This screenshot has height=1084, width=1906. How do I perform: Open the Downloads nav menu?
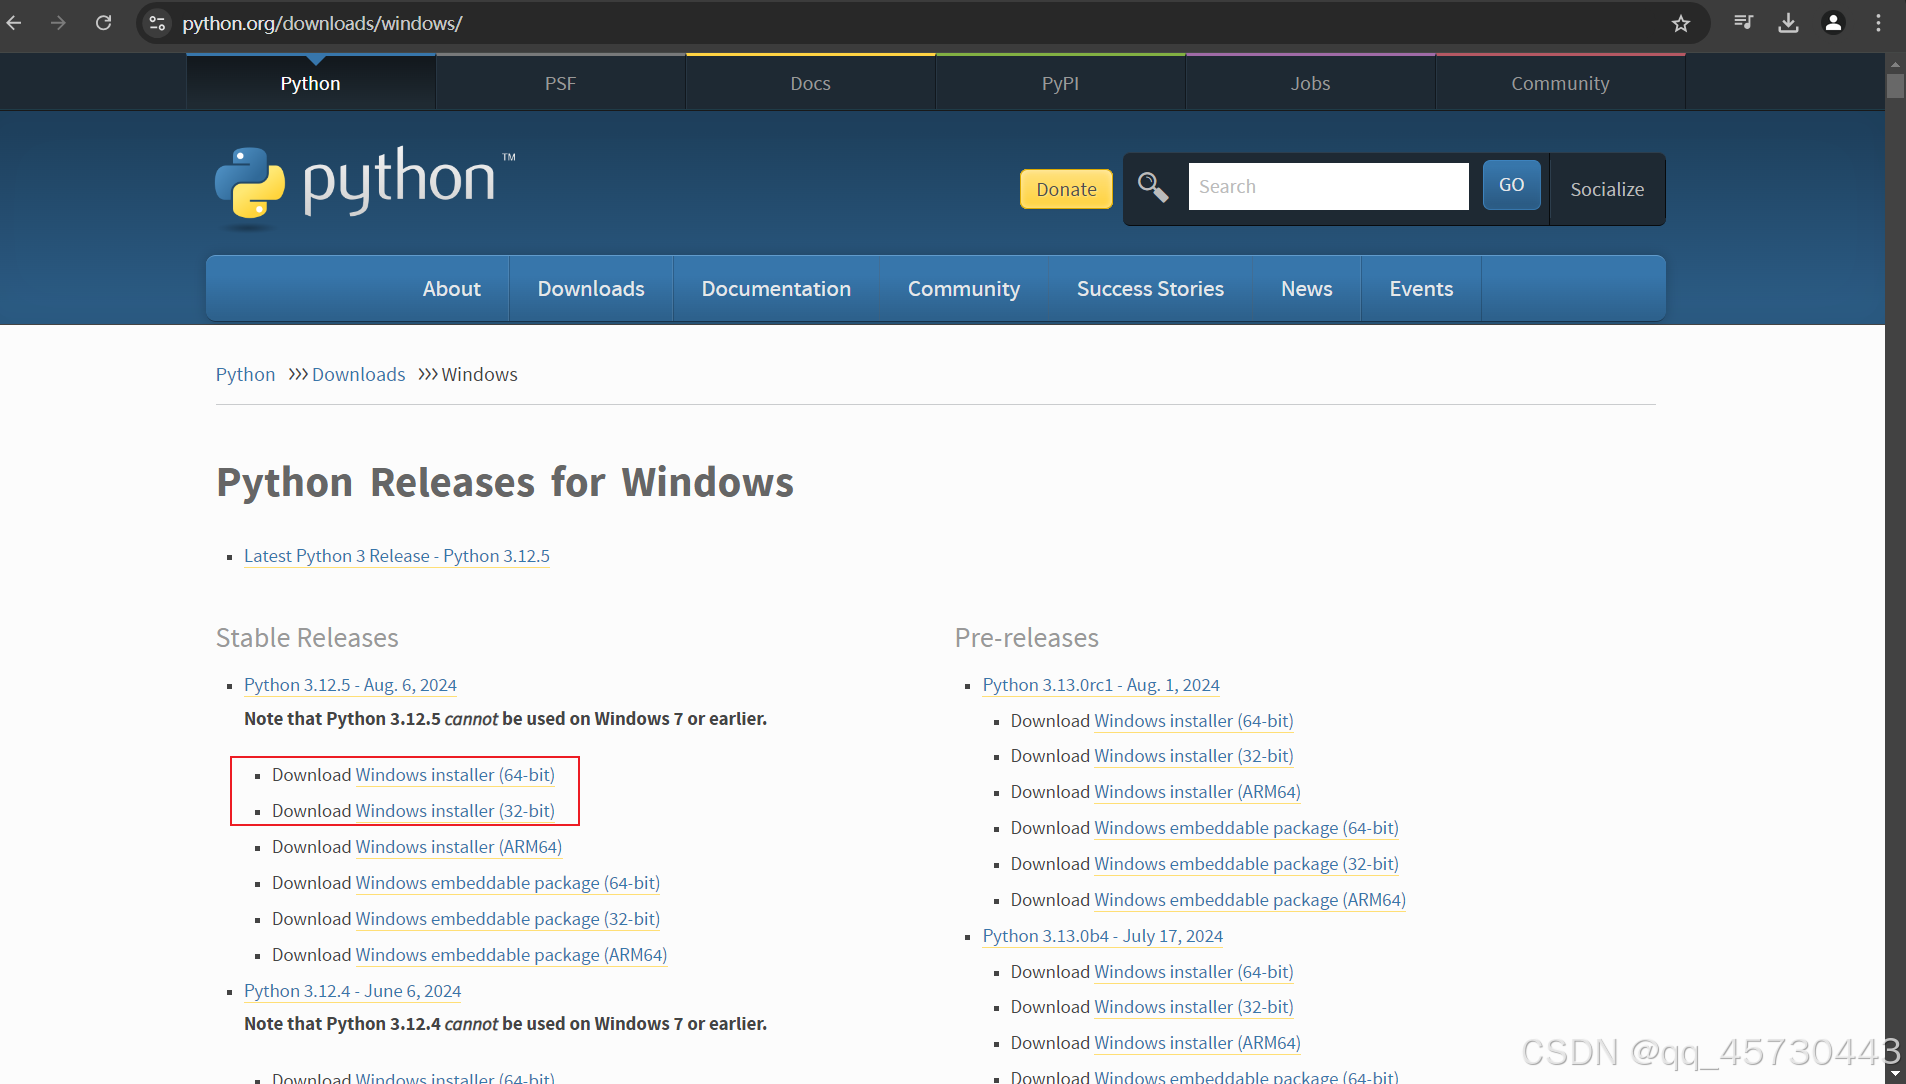[x=591, y=288]
